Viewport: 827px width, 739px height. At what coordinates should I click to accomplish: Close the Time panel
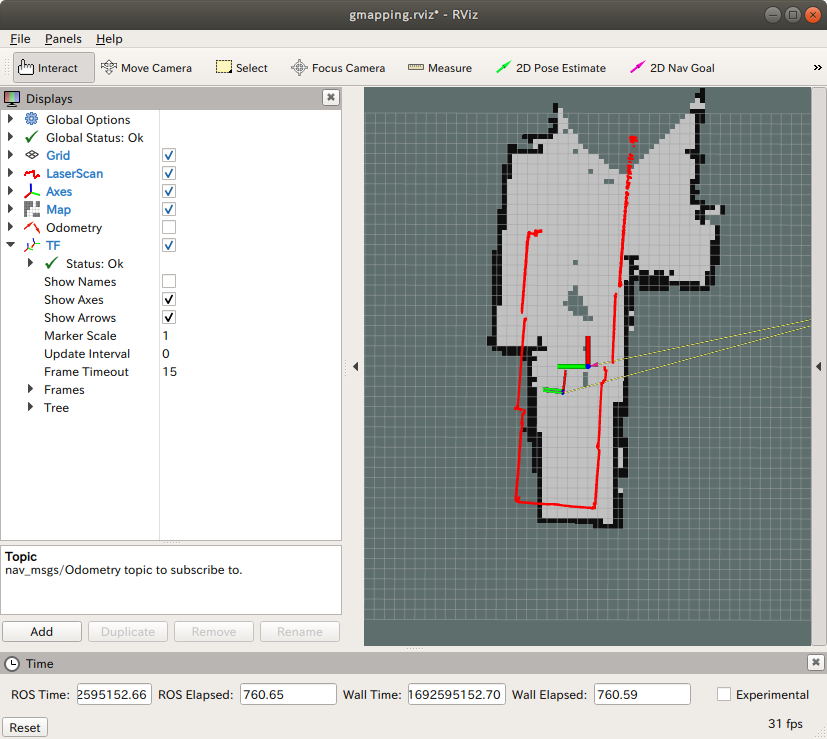point(815,663)
